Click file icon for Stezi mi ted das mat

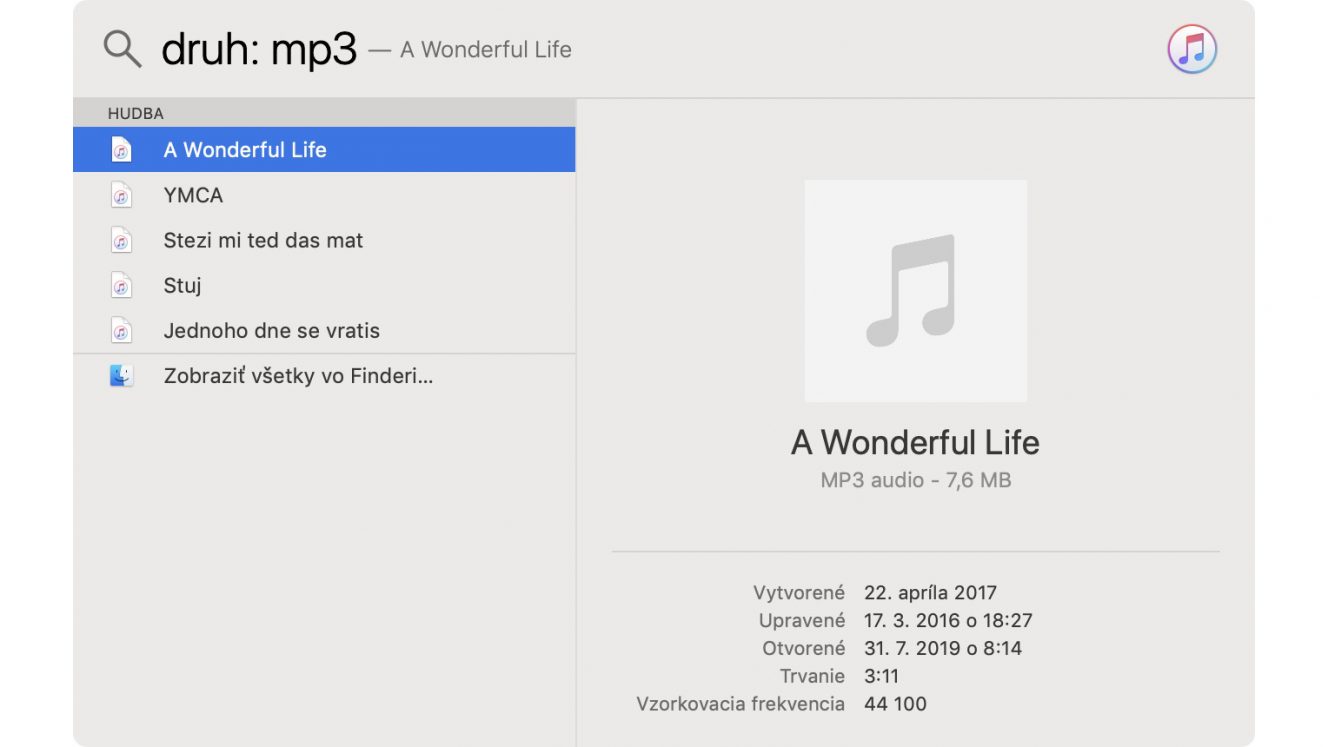tap(121, 240)
